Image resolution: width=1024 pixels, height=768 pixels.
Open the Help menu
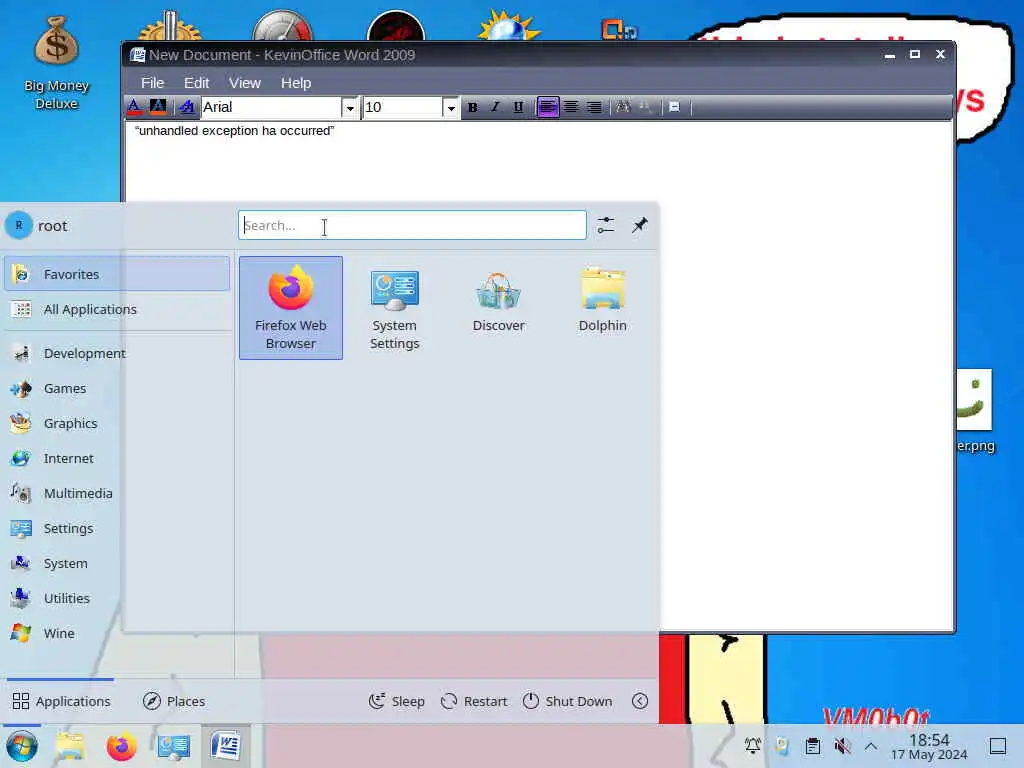tap(296, 83)
